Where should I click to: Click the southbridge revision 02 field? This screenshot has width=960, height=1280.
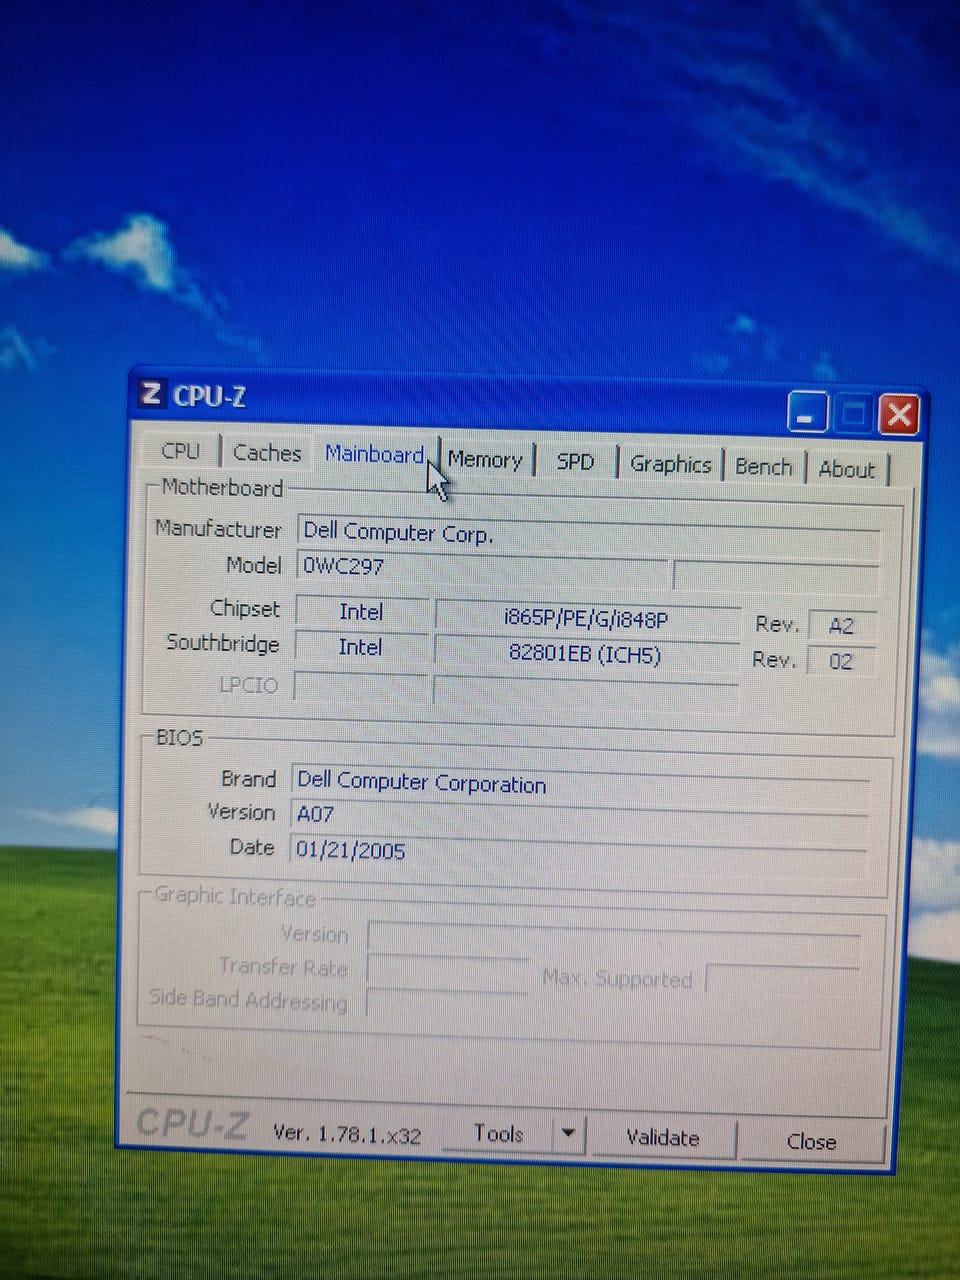click(x=841, y=661)
